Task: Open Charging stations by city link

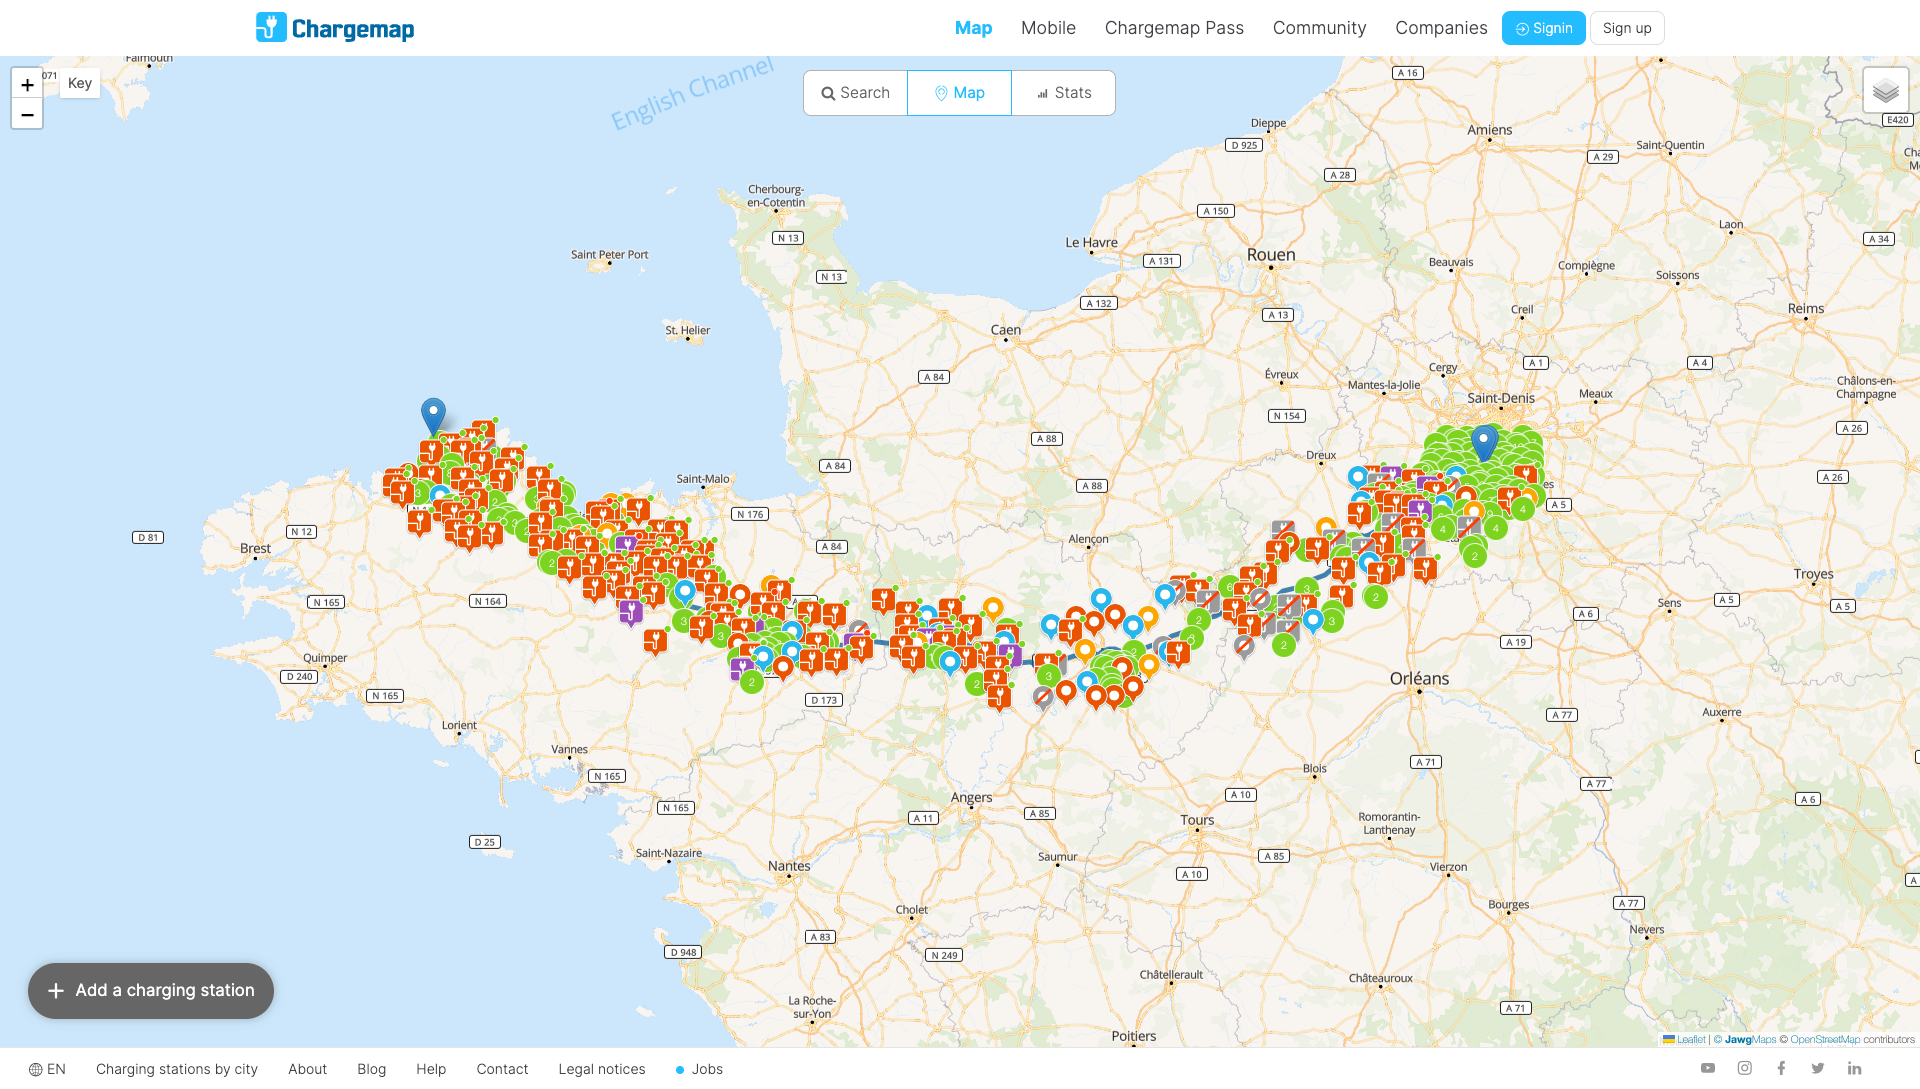Action: (x=177, y=1069)
